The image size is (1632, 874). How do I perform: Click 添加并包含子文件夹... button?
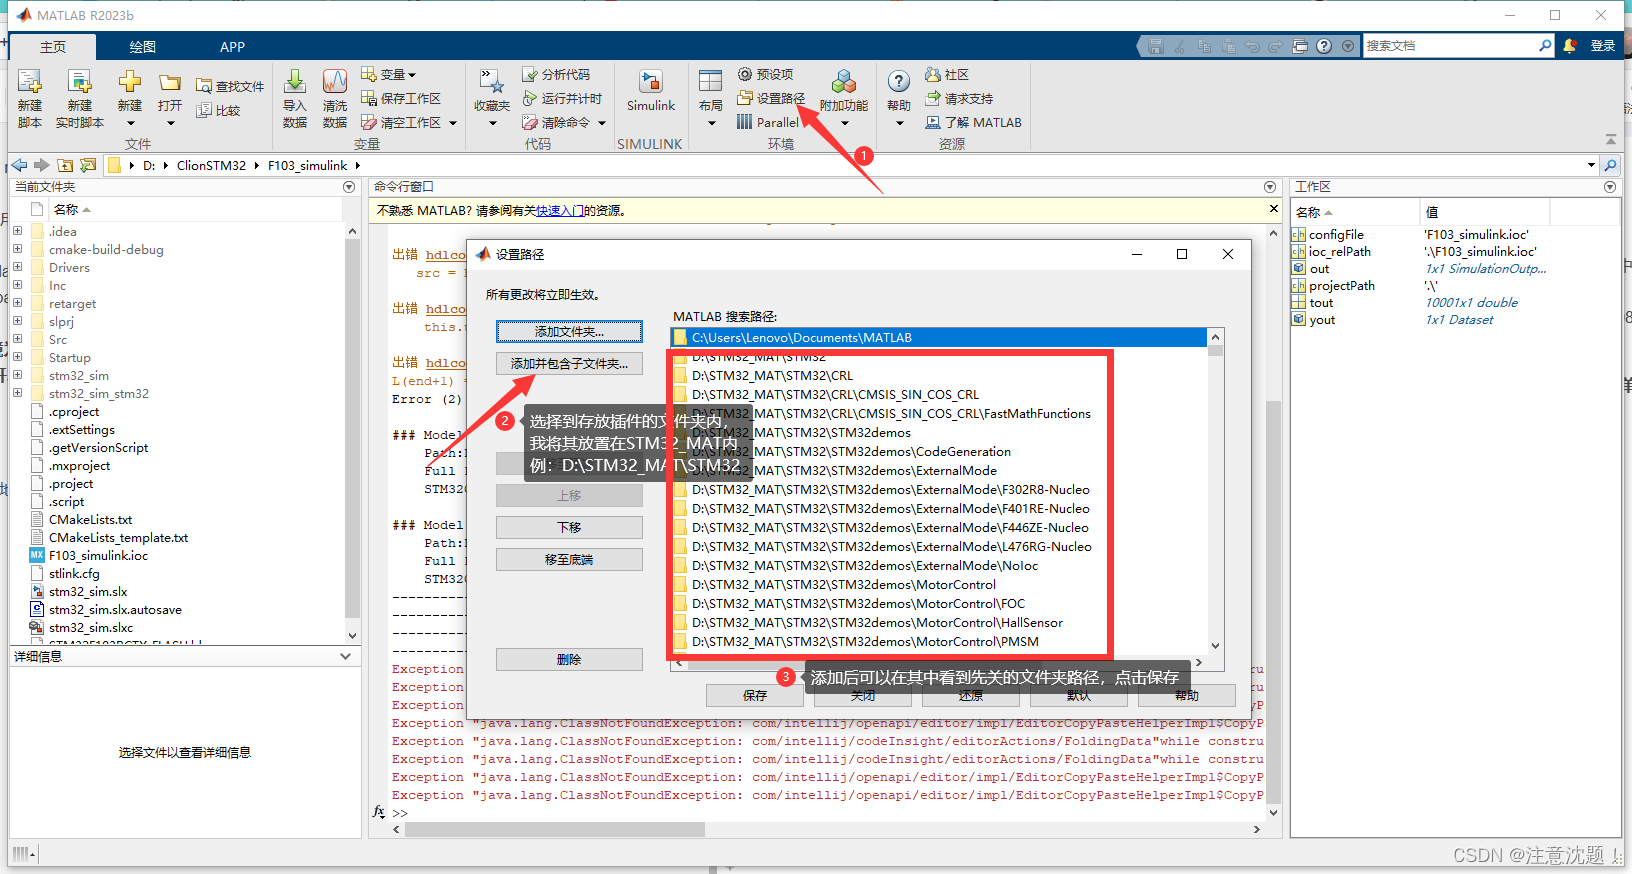pos(569,363)
